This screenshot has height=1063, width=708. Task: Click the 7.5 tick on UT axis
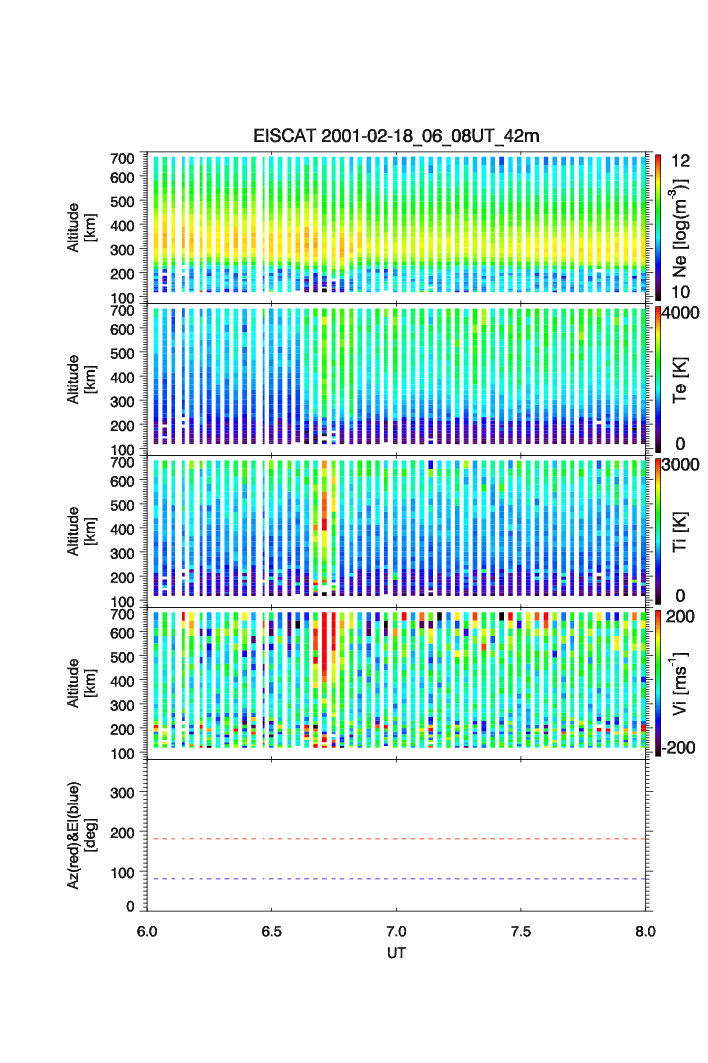coord(520,931)
